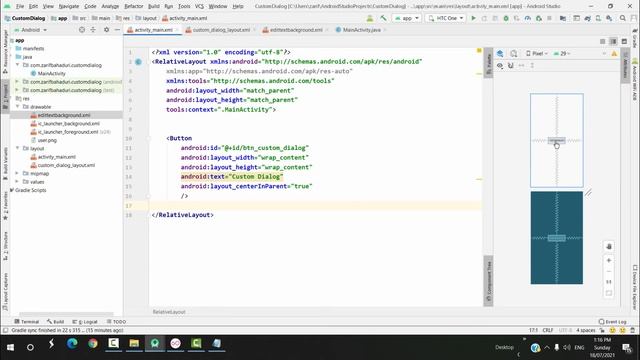Open File Explorer from the taskbar
This screenshot has height=360, width=640.
pyautogui.click(x=134, y=343)
